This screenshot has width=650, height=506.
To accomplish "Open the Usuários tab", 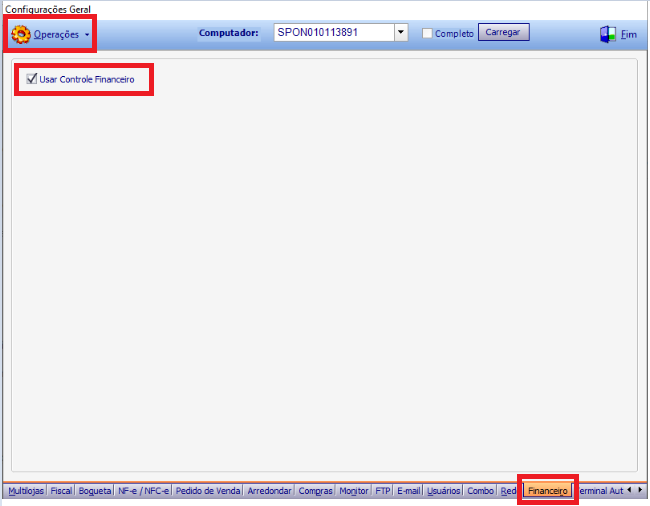I will 444,491.
